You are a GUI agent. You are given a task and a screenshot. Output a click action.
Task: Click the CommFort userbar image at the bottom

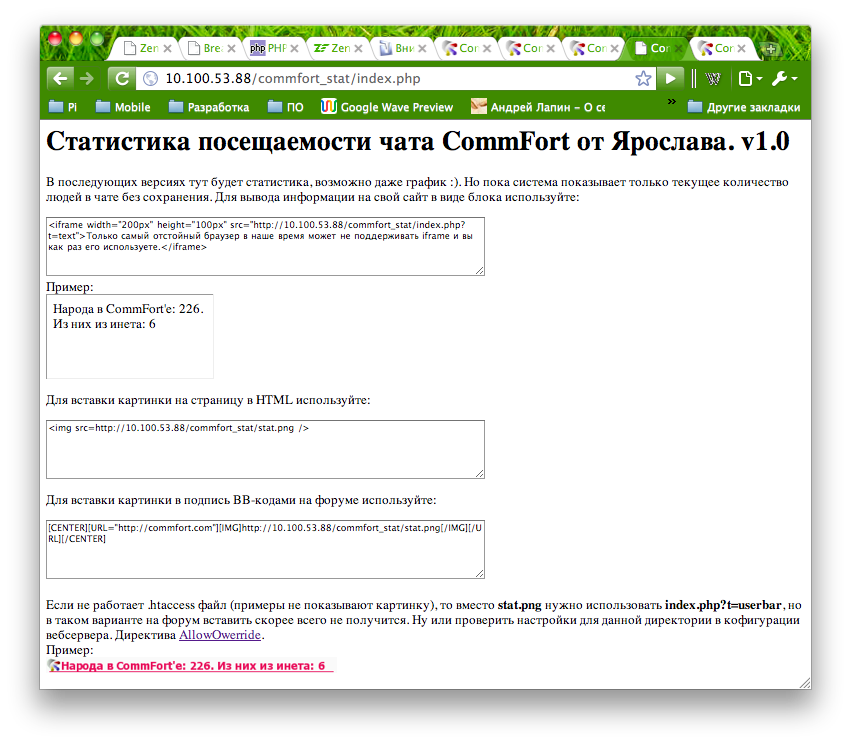click(x=190, y=666)
